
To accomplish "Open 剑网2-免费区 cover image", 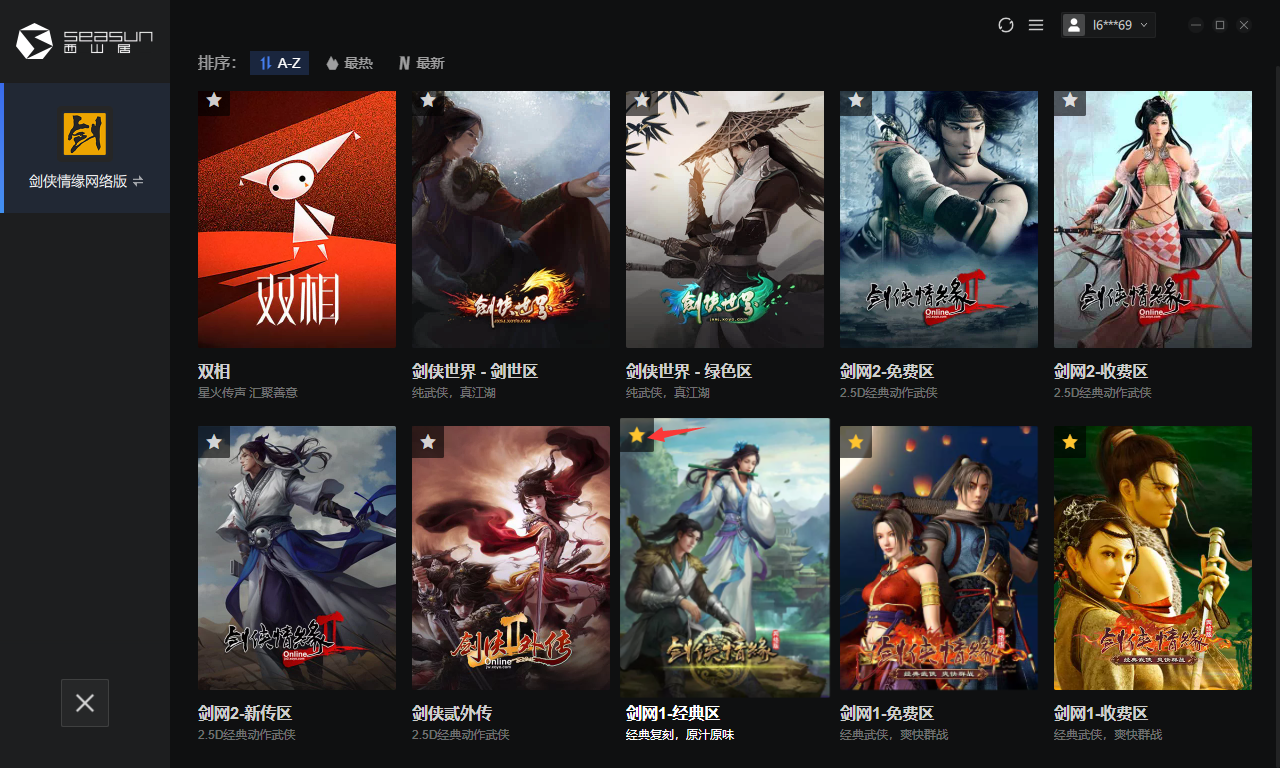I will [939, 219].
